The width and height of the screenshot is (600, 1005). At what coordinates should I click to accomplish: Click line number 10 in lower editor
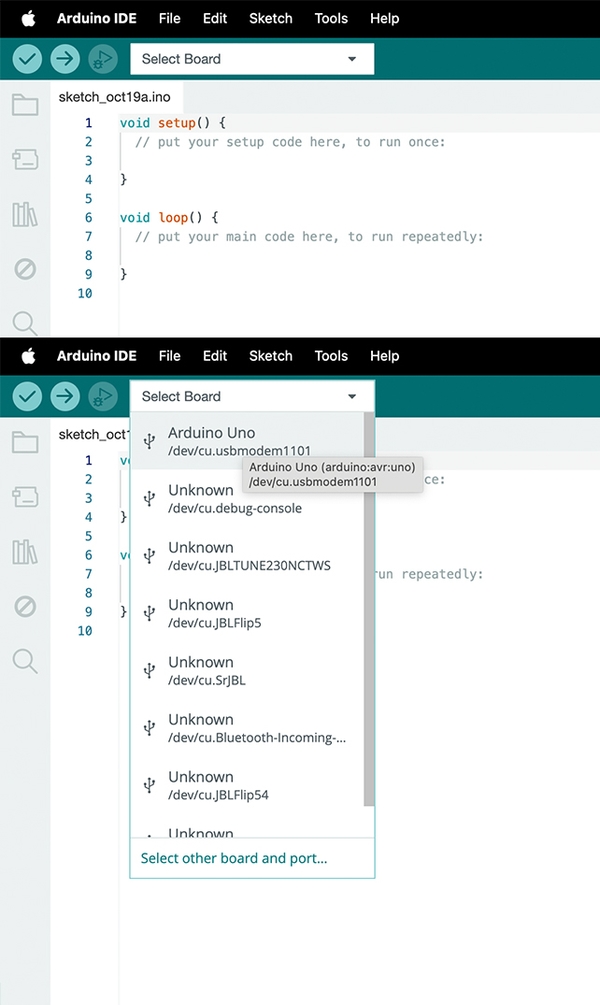pos(85,631)
